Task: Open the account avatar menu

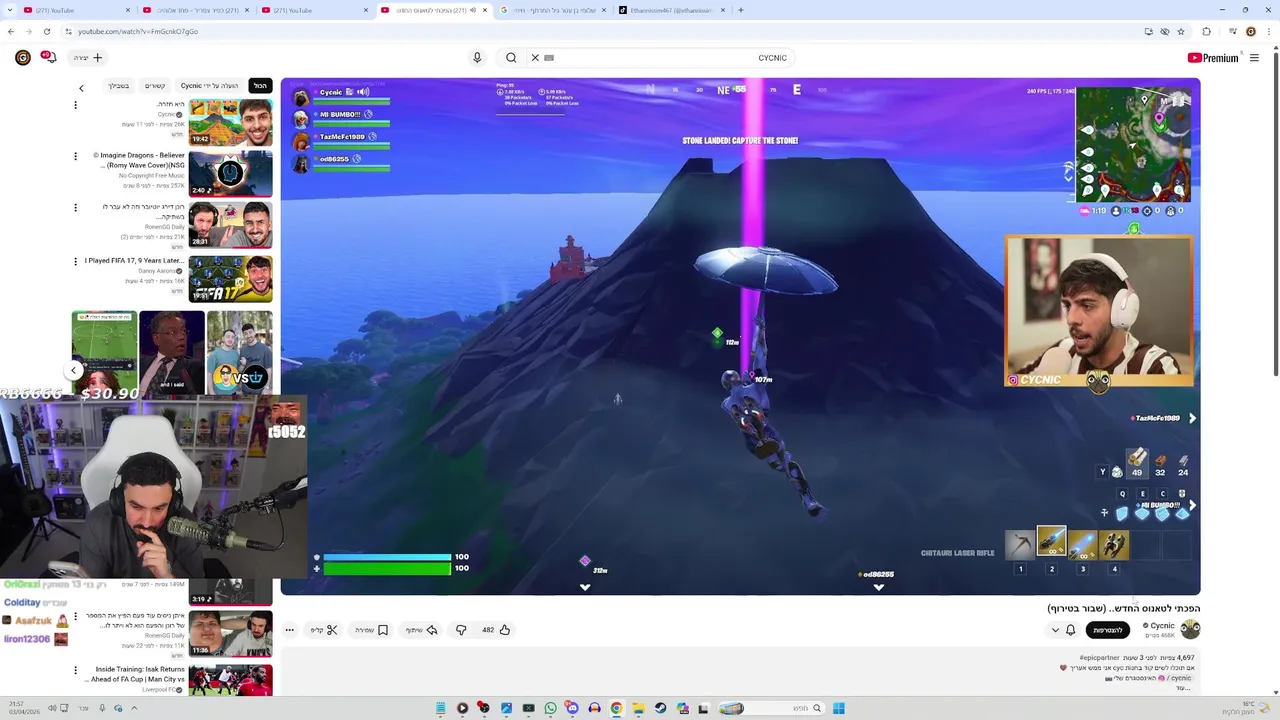Action: coord(22,58)
